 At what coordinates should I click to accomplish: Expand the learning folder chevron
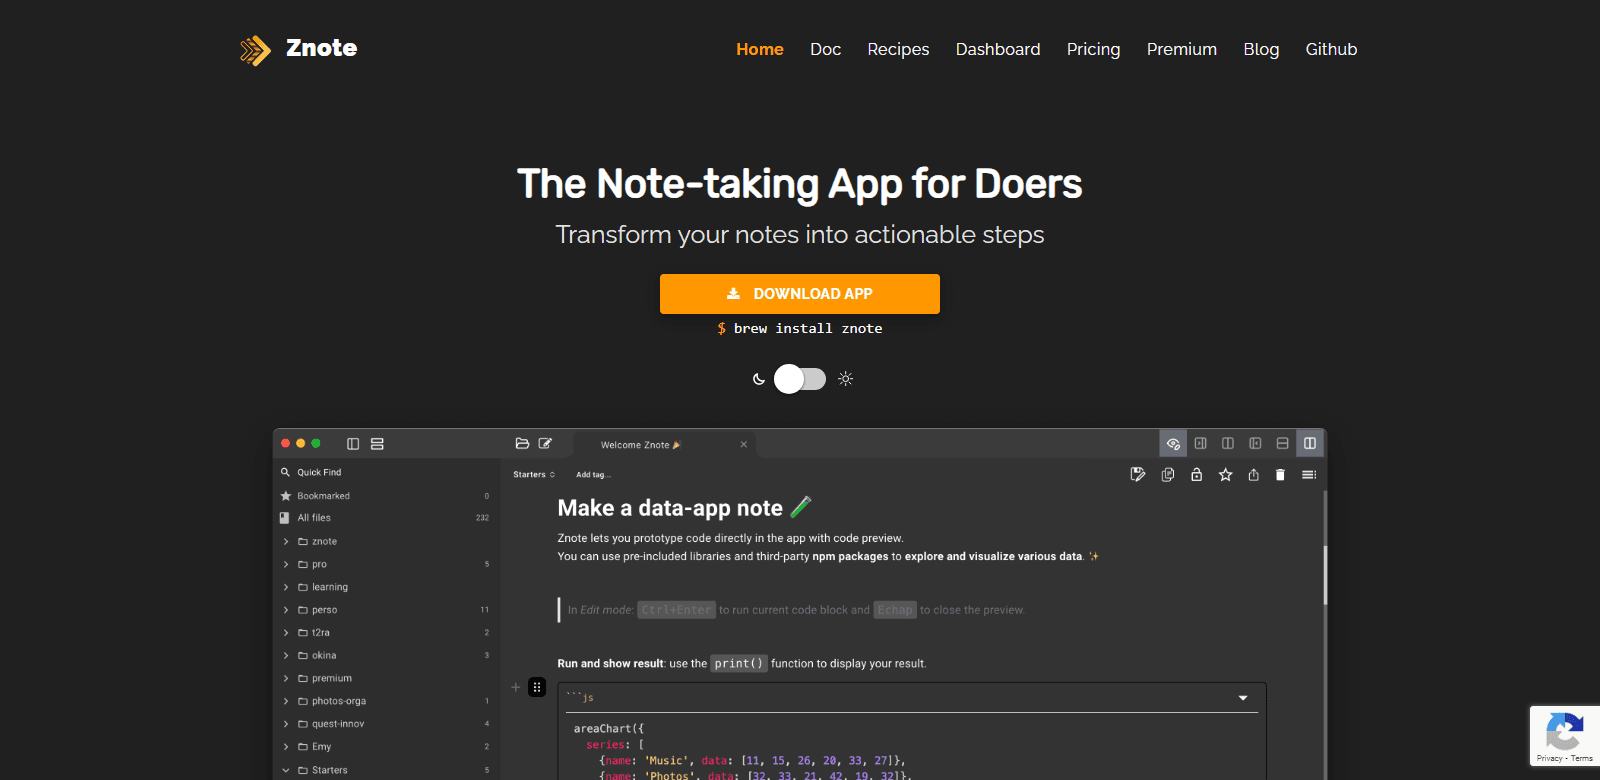[x=286, y=588]
